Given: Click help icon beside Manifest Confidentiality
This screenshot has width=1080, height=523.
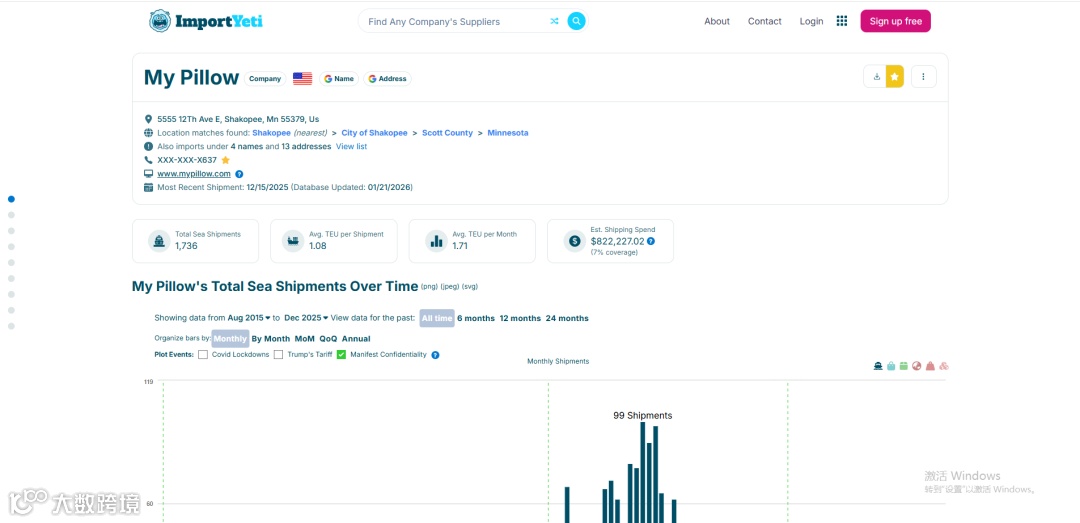Looking at the screenshot, I should tap(435, 355).
